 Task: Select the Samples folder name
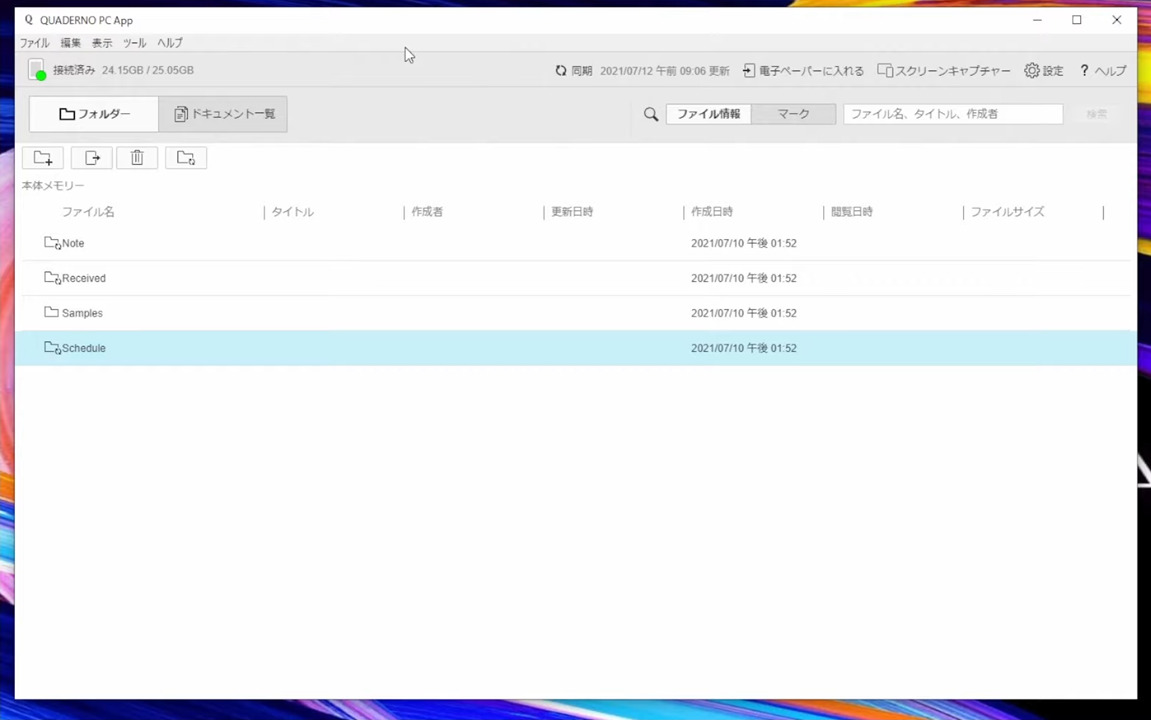pos(82,313)
